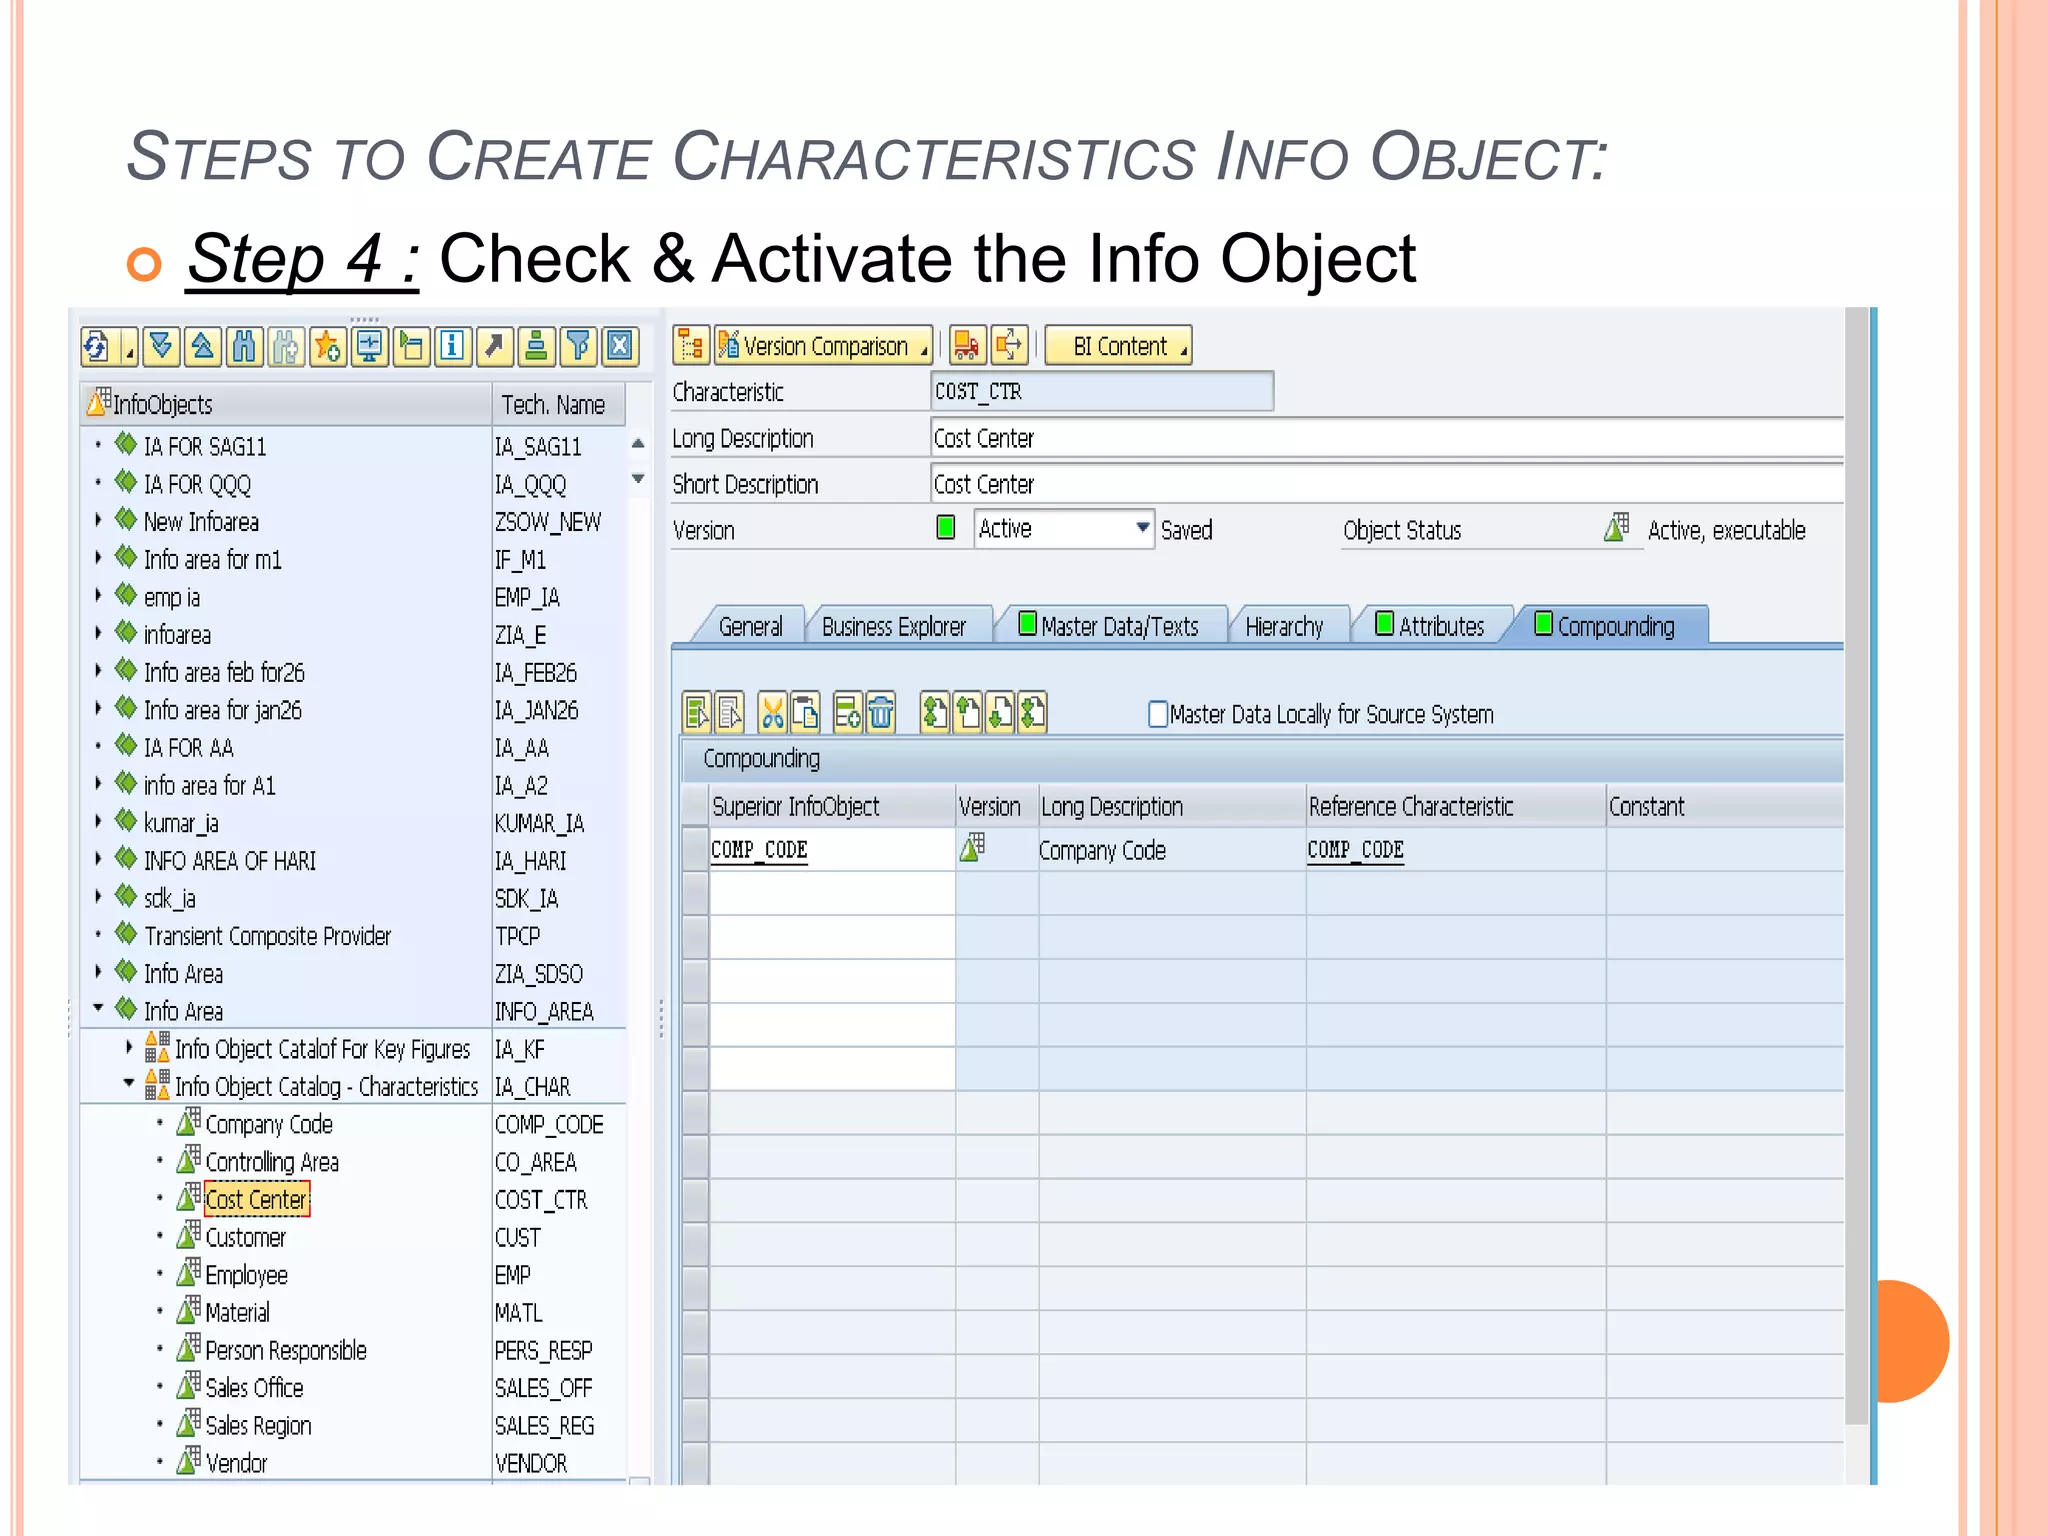Expand Info Object Catalof For Key Figures
This screenshot has width=2048, height=1536.
(x=128, y=1047)
